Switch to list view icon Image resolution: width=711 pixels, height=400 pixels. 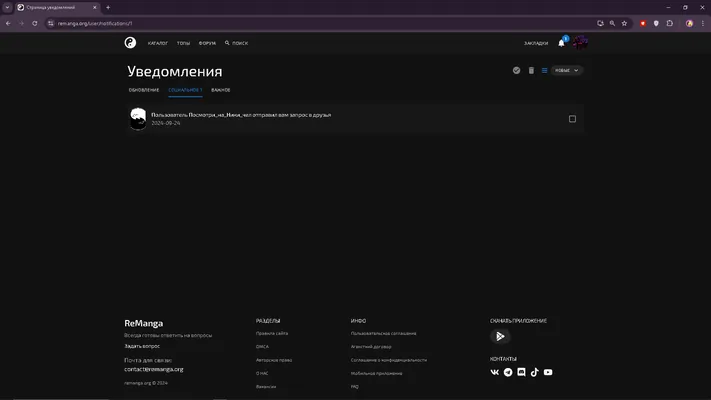click(x=545, y=70)
